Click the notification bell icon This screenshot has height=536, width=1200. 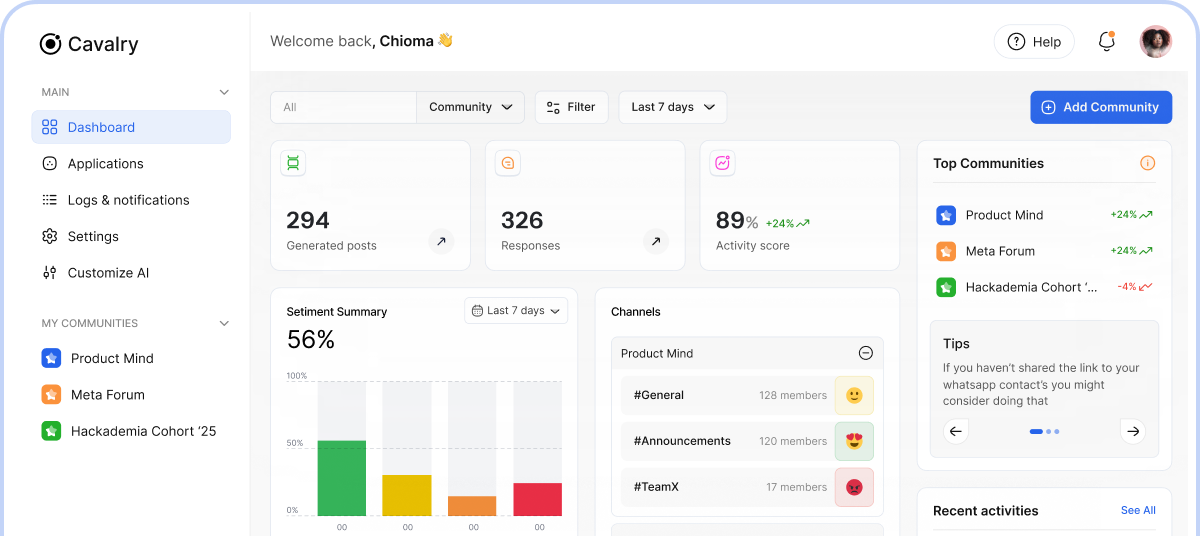1106,42
